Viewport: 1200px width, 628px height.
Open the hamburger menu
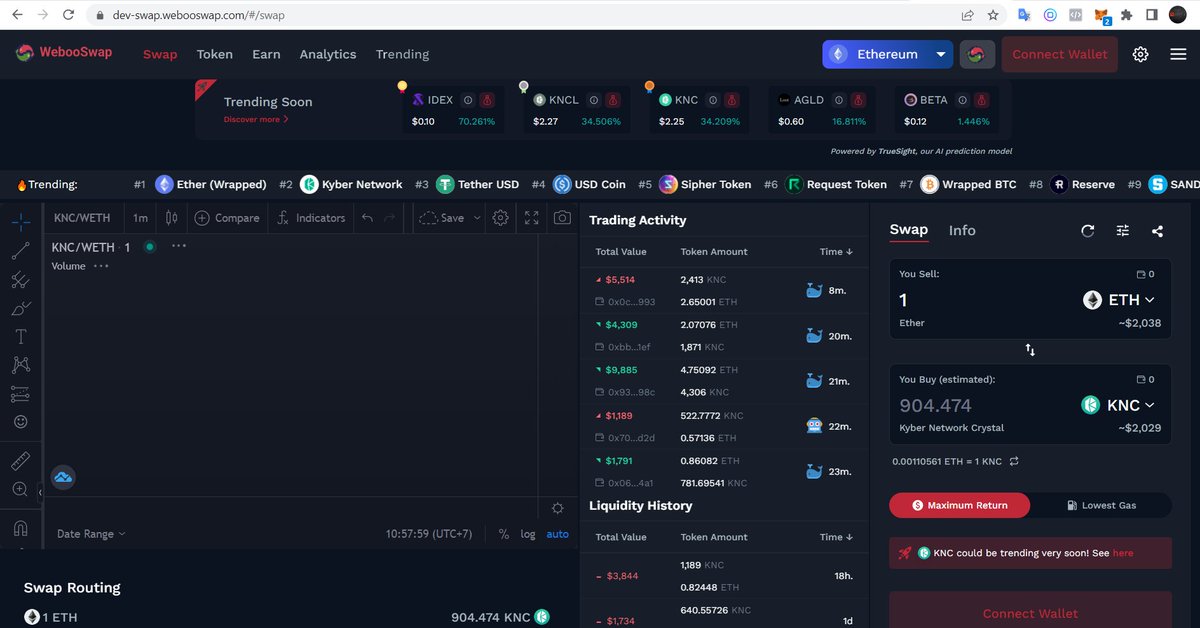pyautogui.click(x=1178, y=54)
